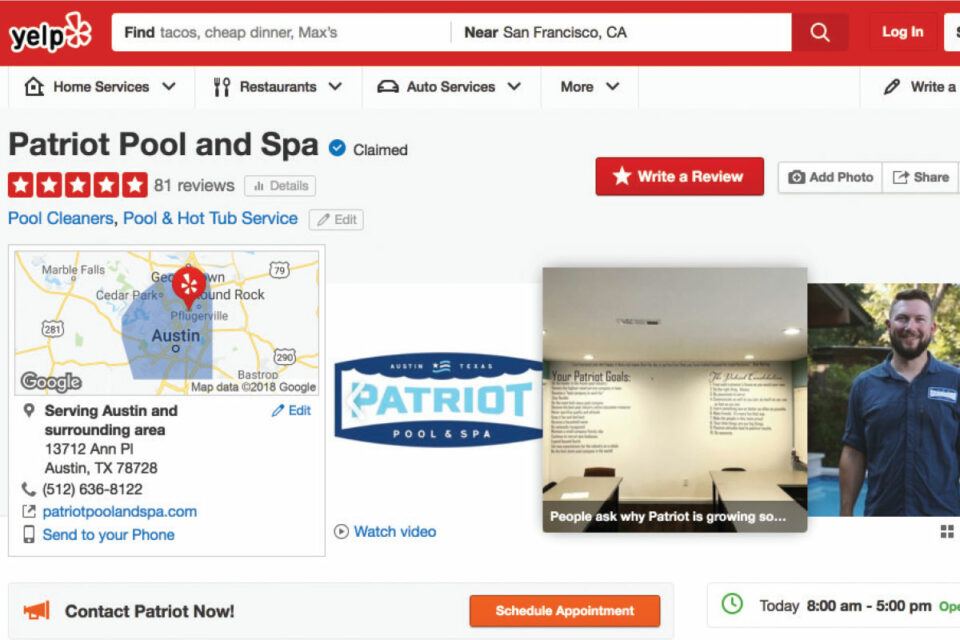Click the Send to your Phone link
This screenshot has width=960, height=640.
pos(108,535)
